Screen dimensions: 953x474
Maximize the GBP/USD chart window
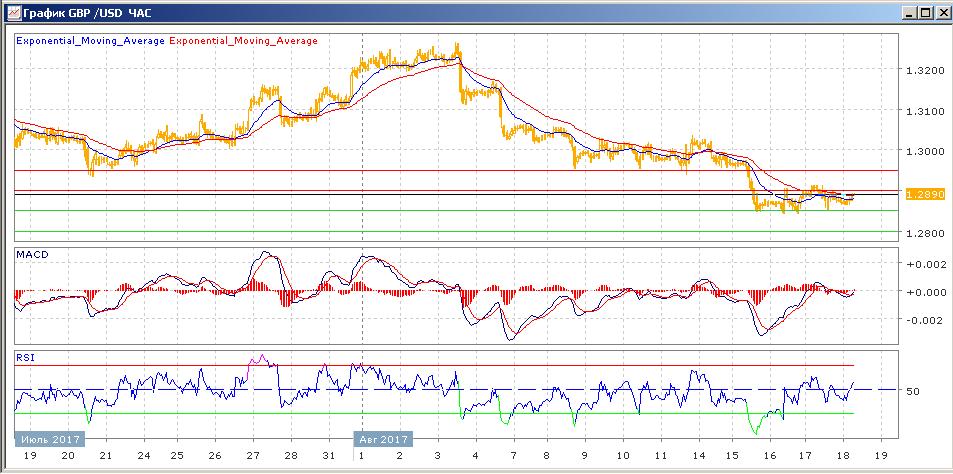tap(923, 13)
